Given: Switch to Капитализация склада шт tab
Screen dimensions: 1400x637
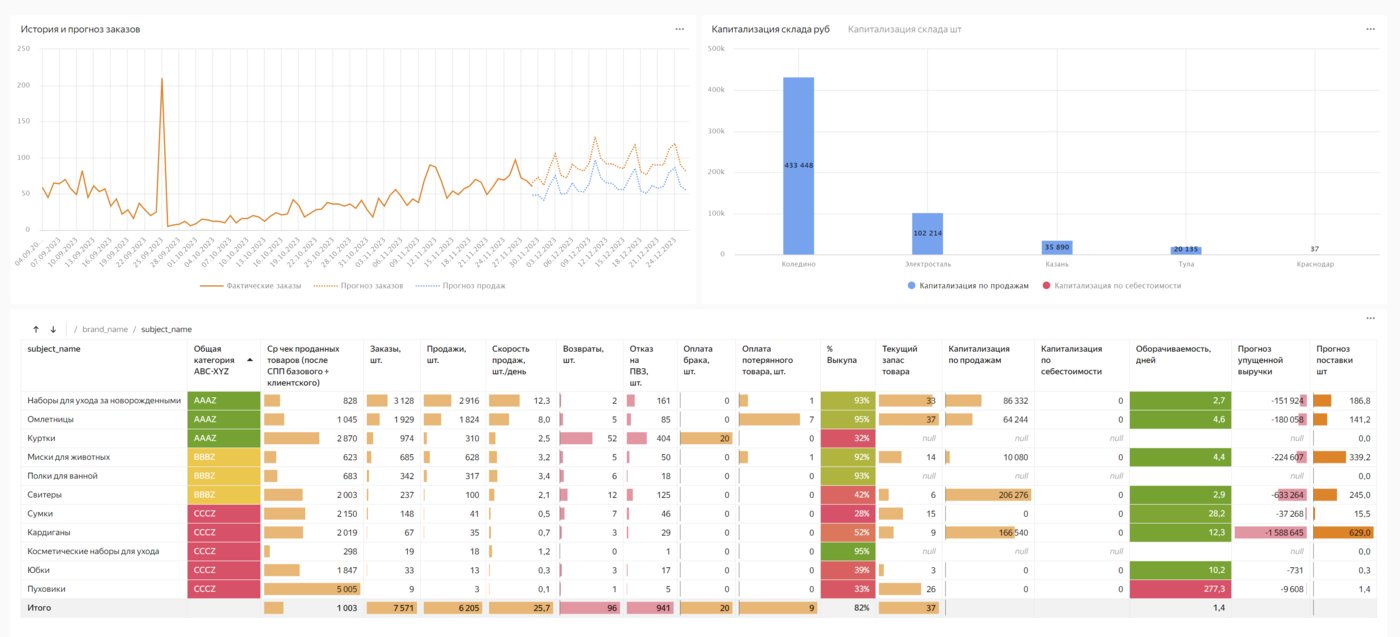Looking at the screenshot, I should [905, 29].
